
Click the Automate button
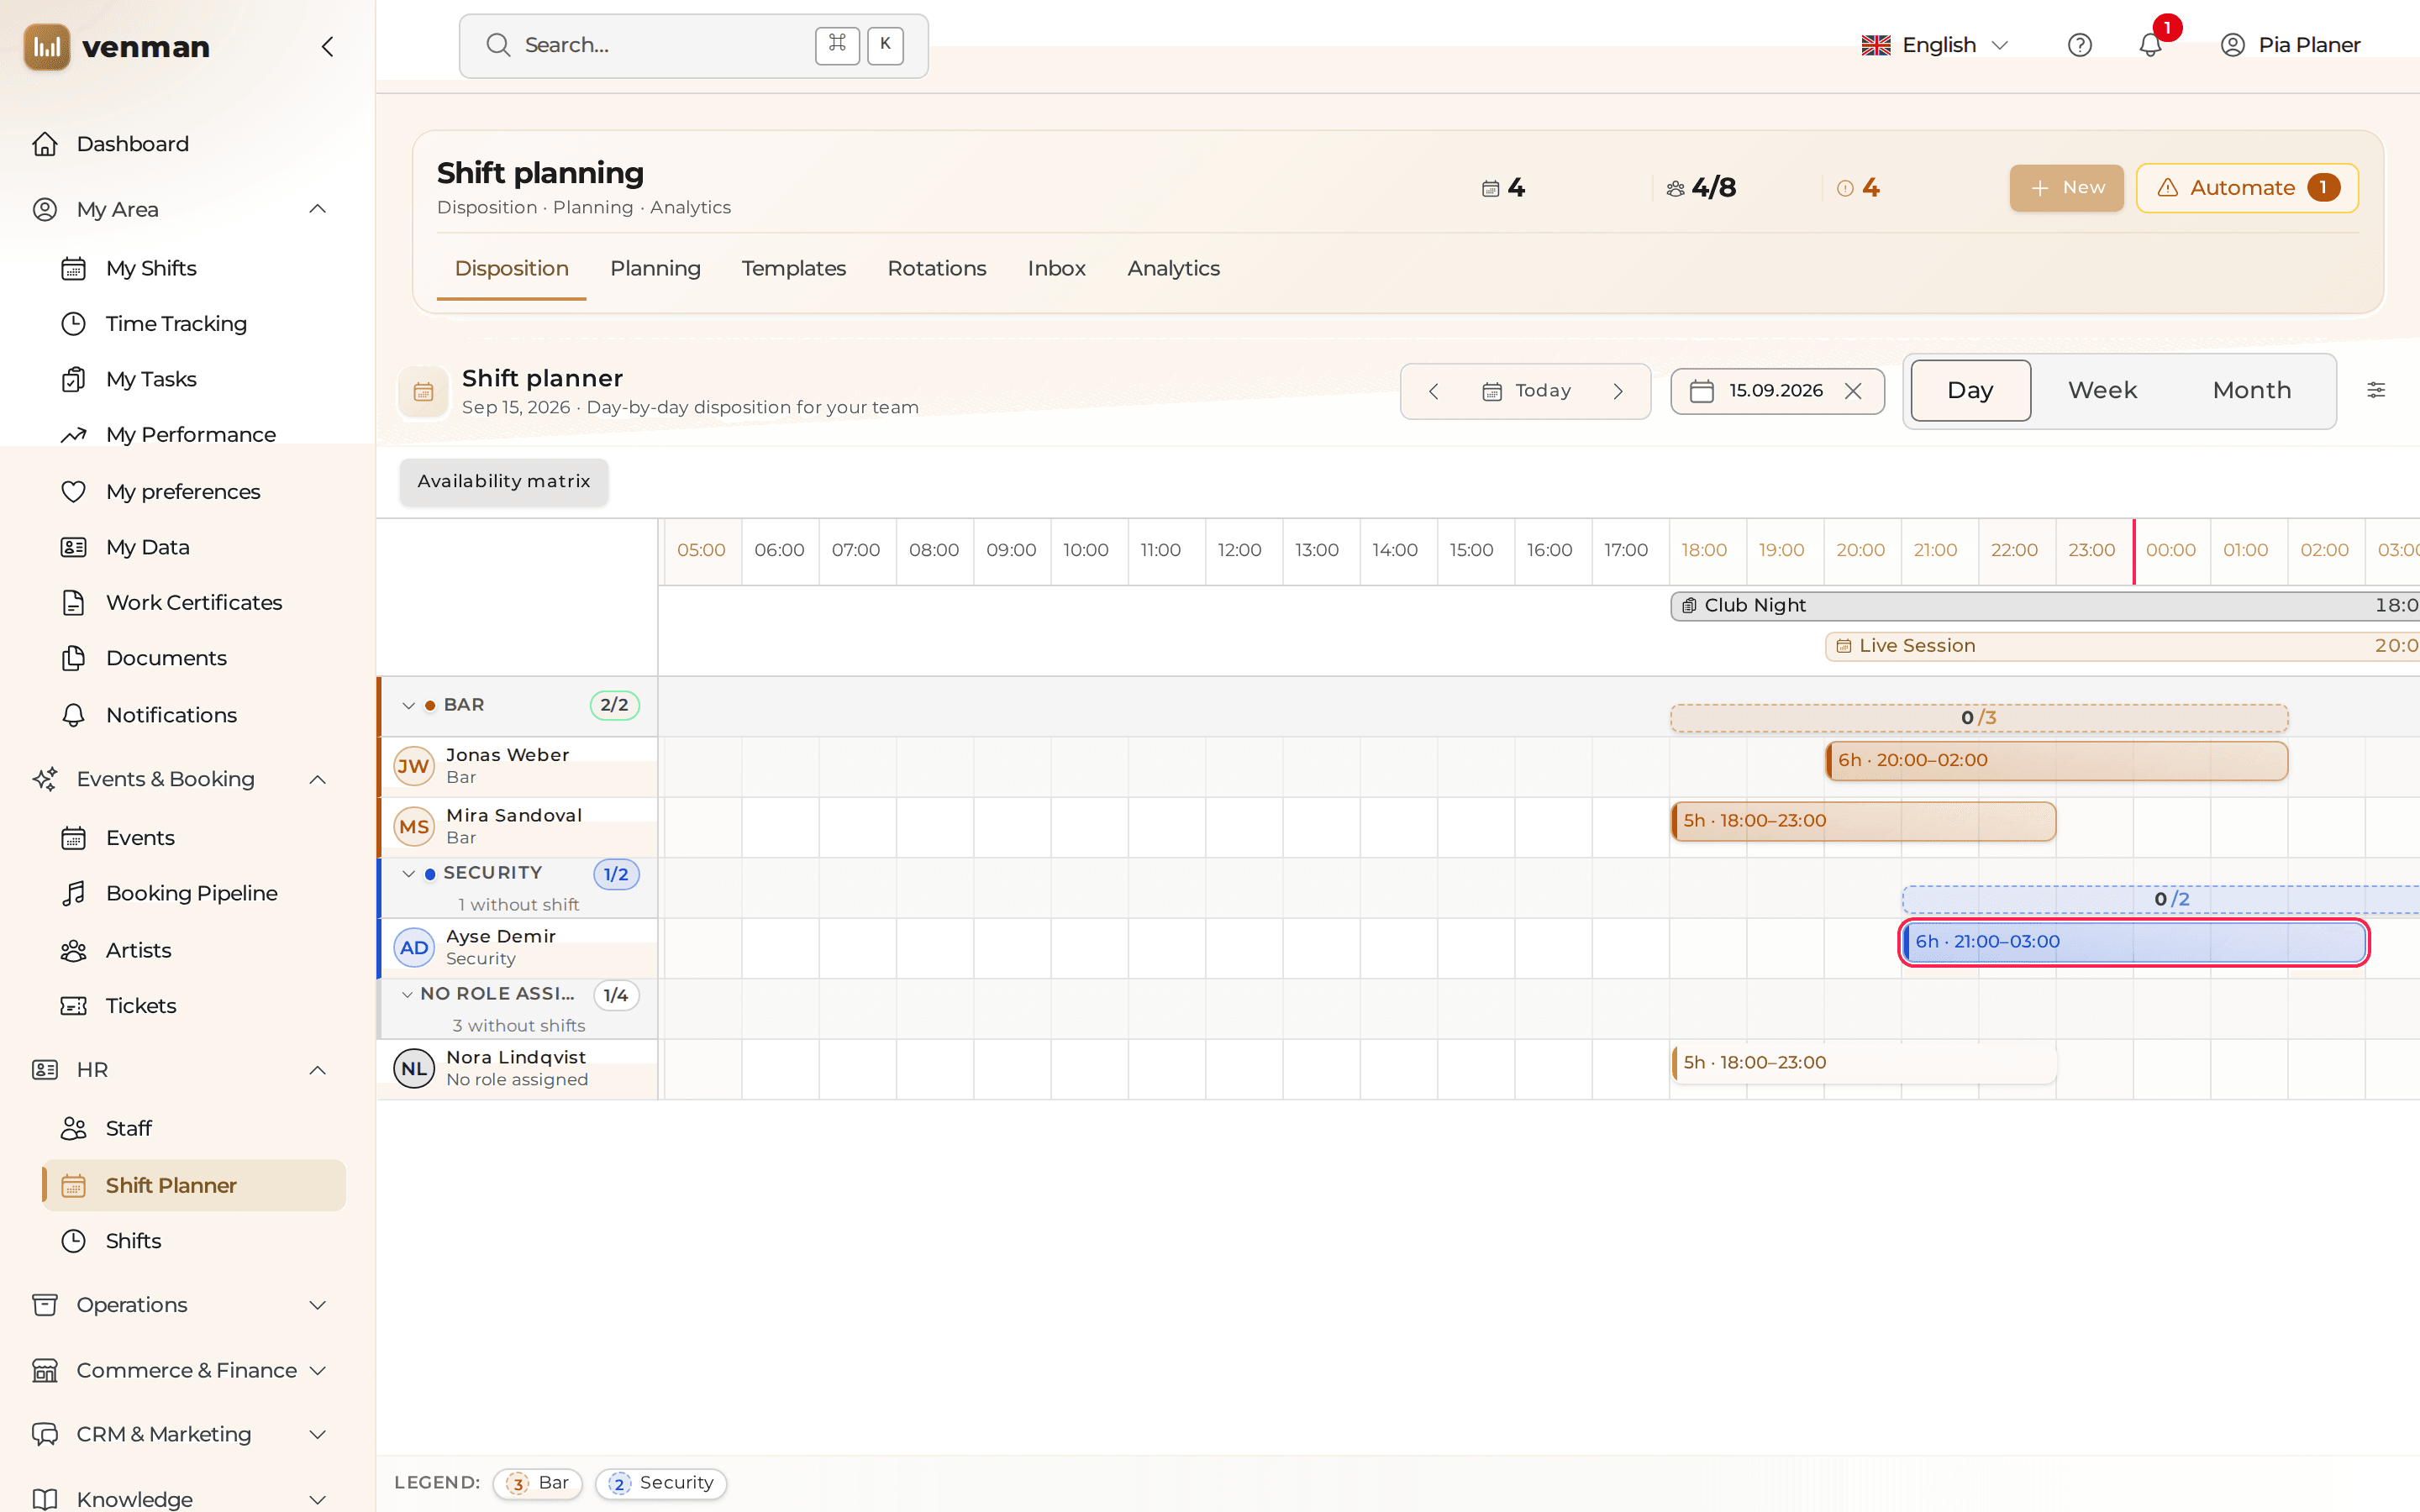tap(2247, 188)
